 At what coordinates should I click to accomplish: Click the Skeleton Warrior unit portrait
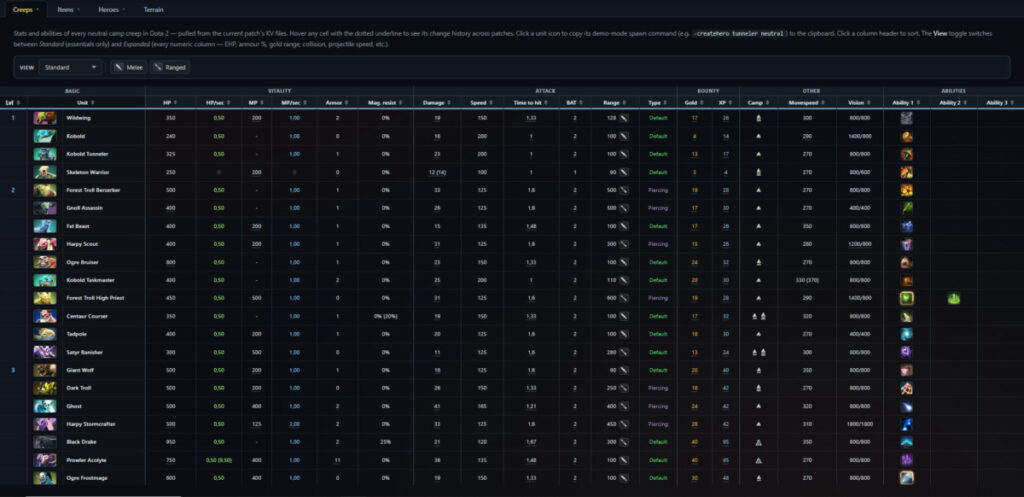45,172
